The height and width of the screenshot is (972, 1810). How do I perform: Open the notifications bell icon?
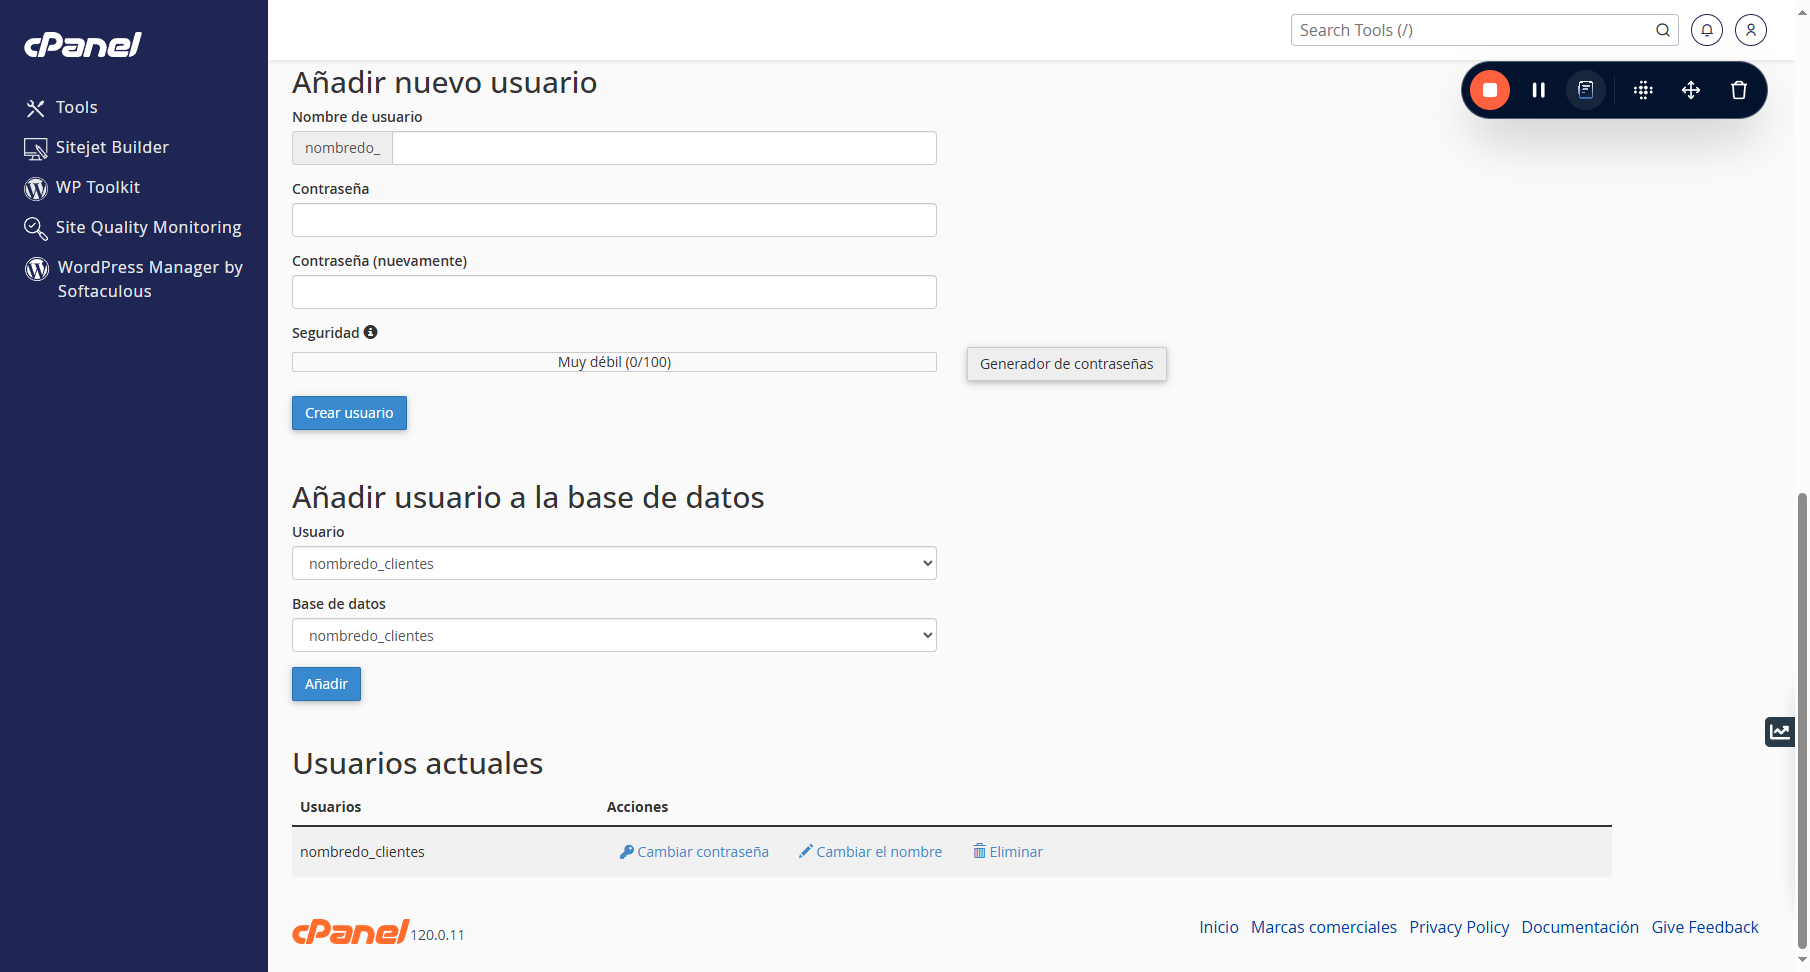(1706, 30)
